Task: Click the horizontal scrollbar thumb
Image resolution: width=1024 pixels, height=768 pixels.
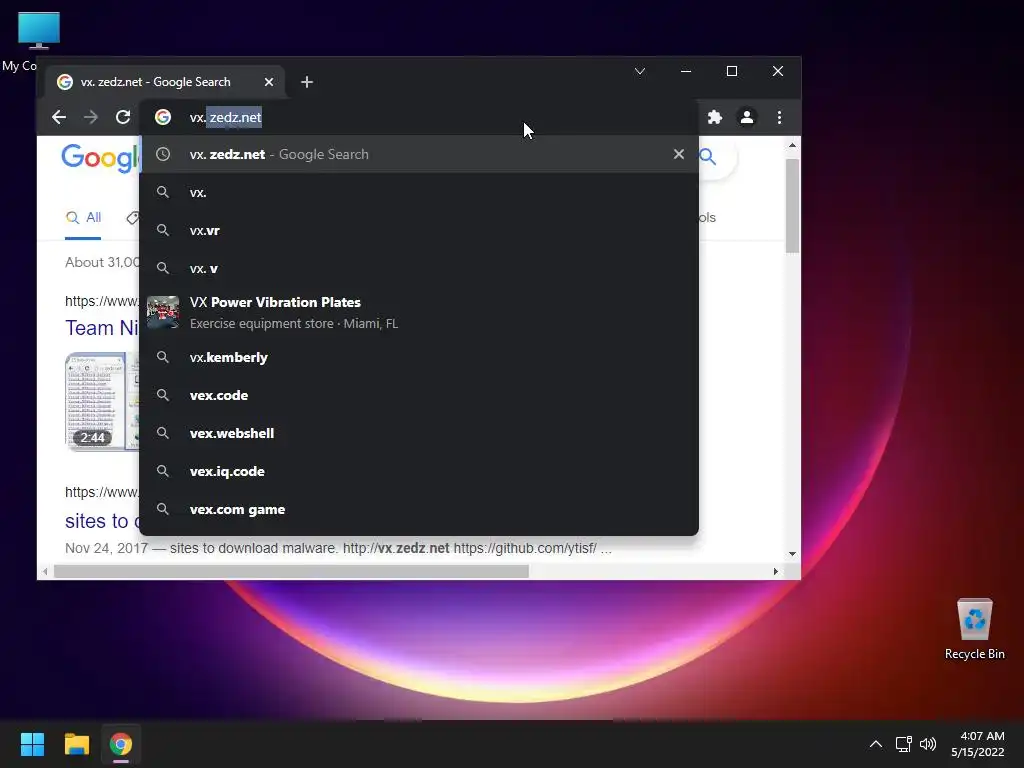Action: 291,571
